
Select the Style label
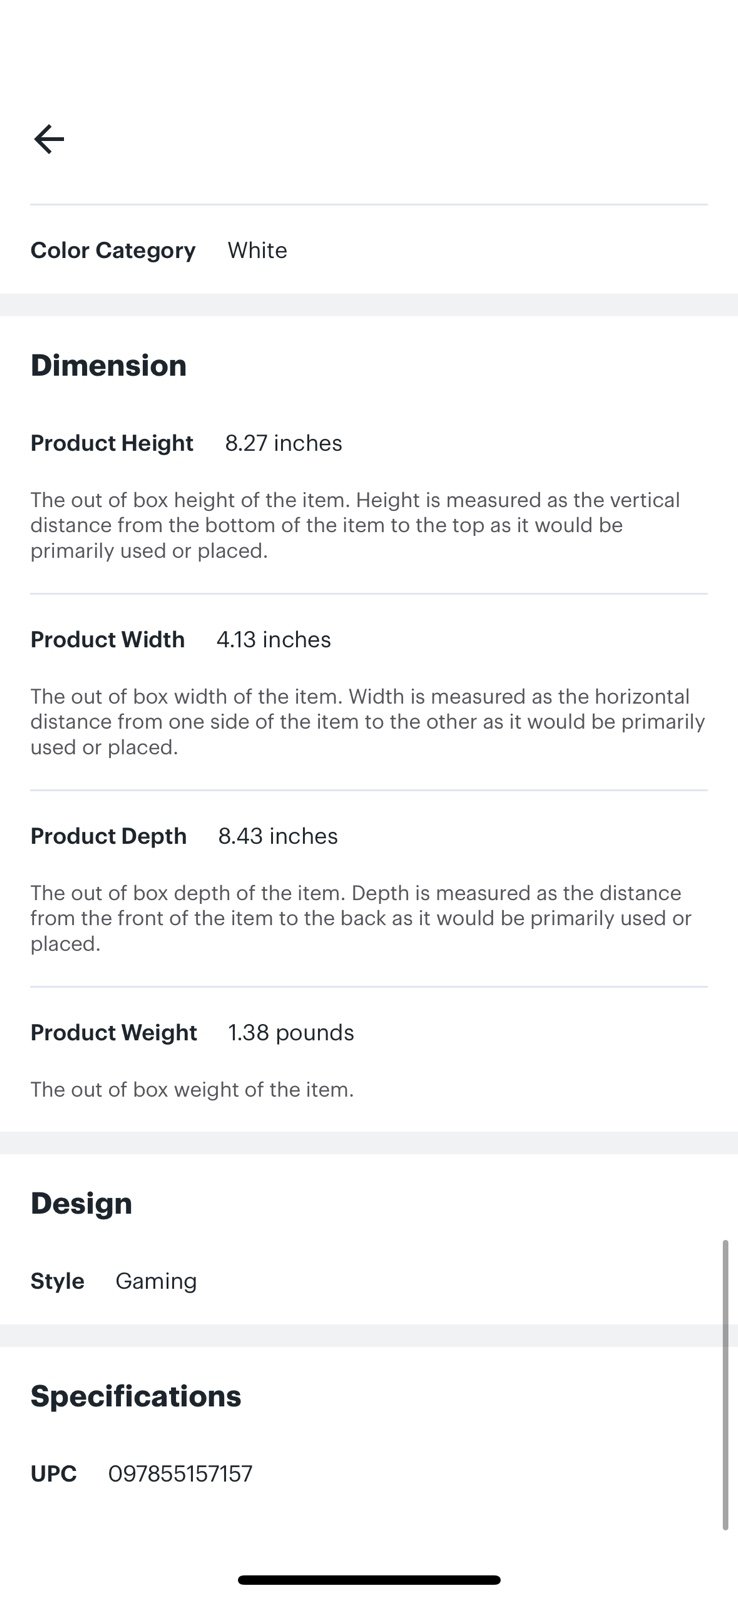[57, 1281]
